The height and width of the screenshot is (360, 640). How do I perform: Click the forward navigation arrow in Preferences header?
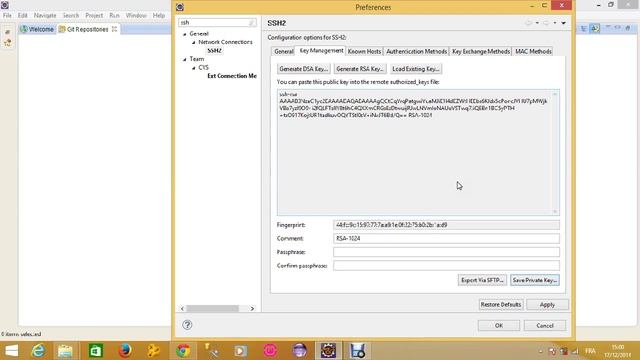tap(546, 23)
